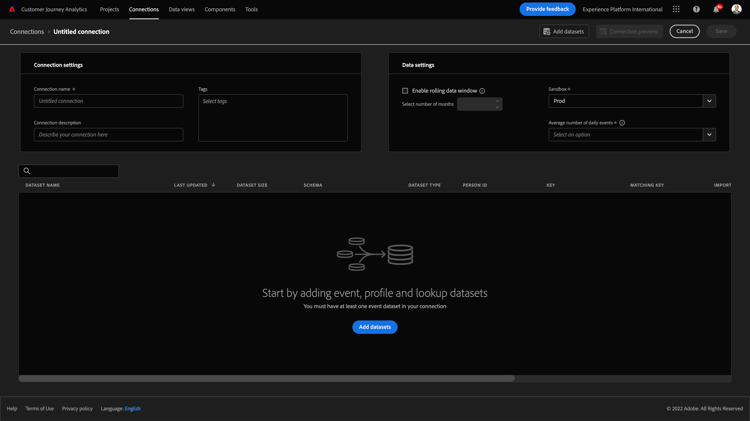
Task: Open the Projects menu
Action: pyautogui.click(x=109, y=9)
